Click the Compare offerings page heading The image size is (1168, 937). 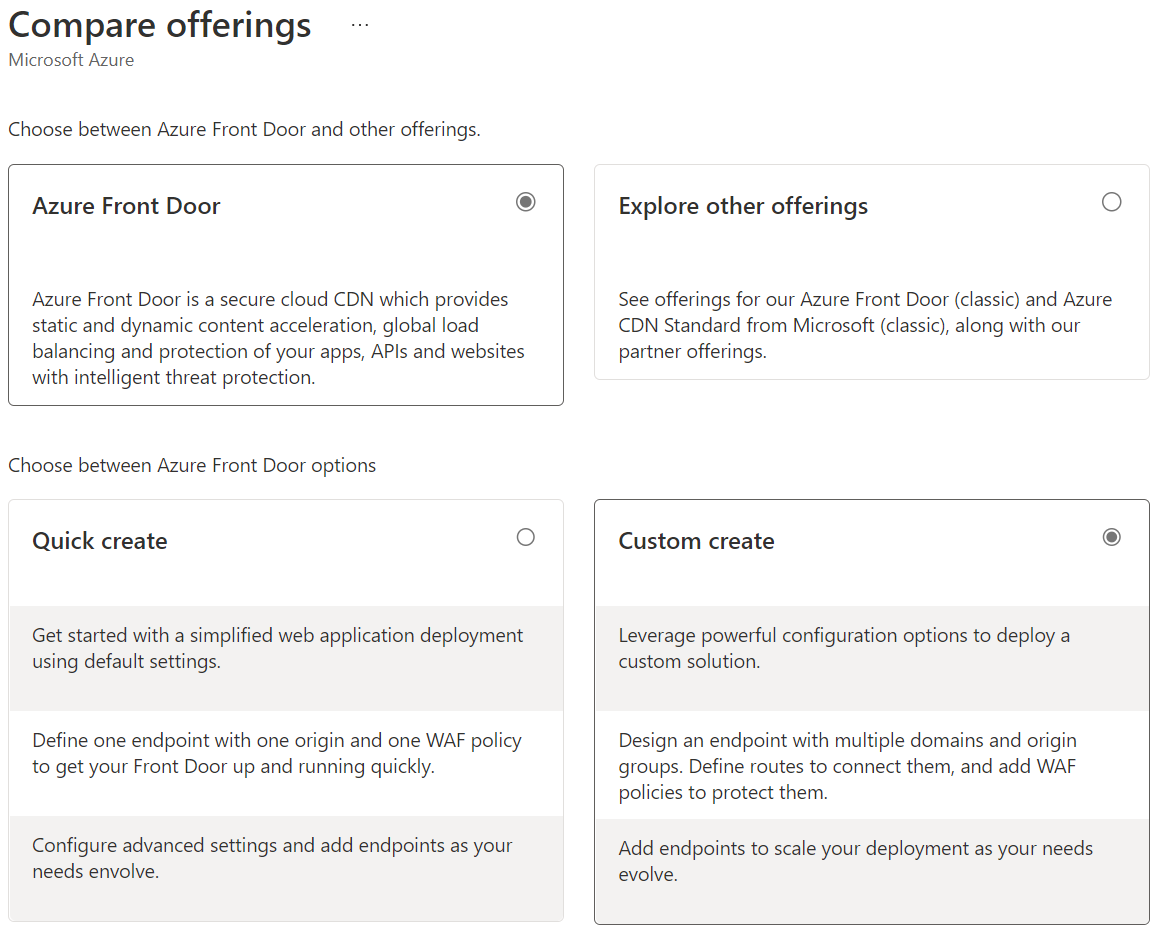point(160,25)
